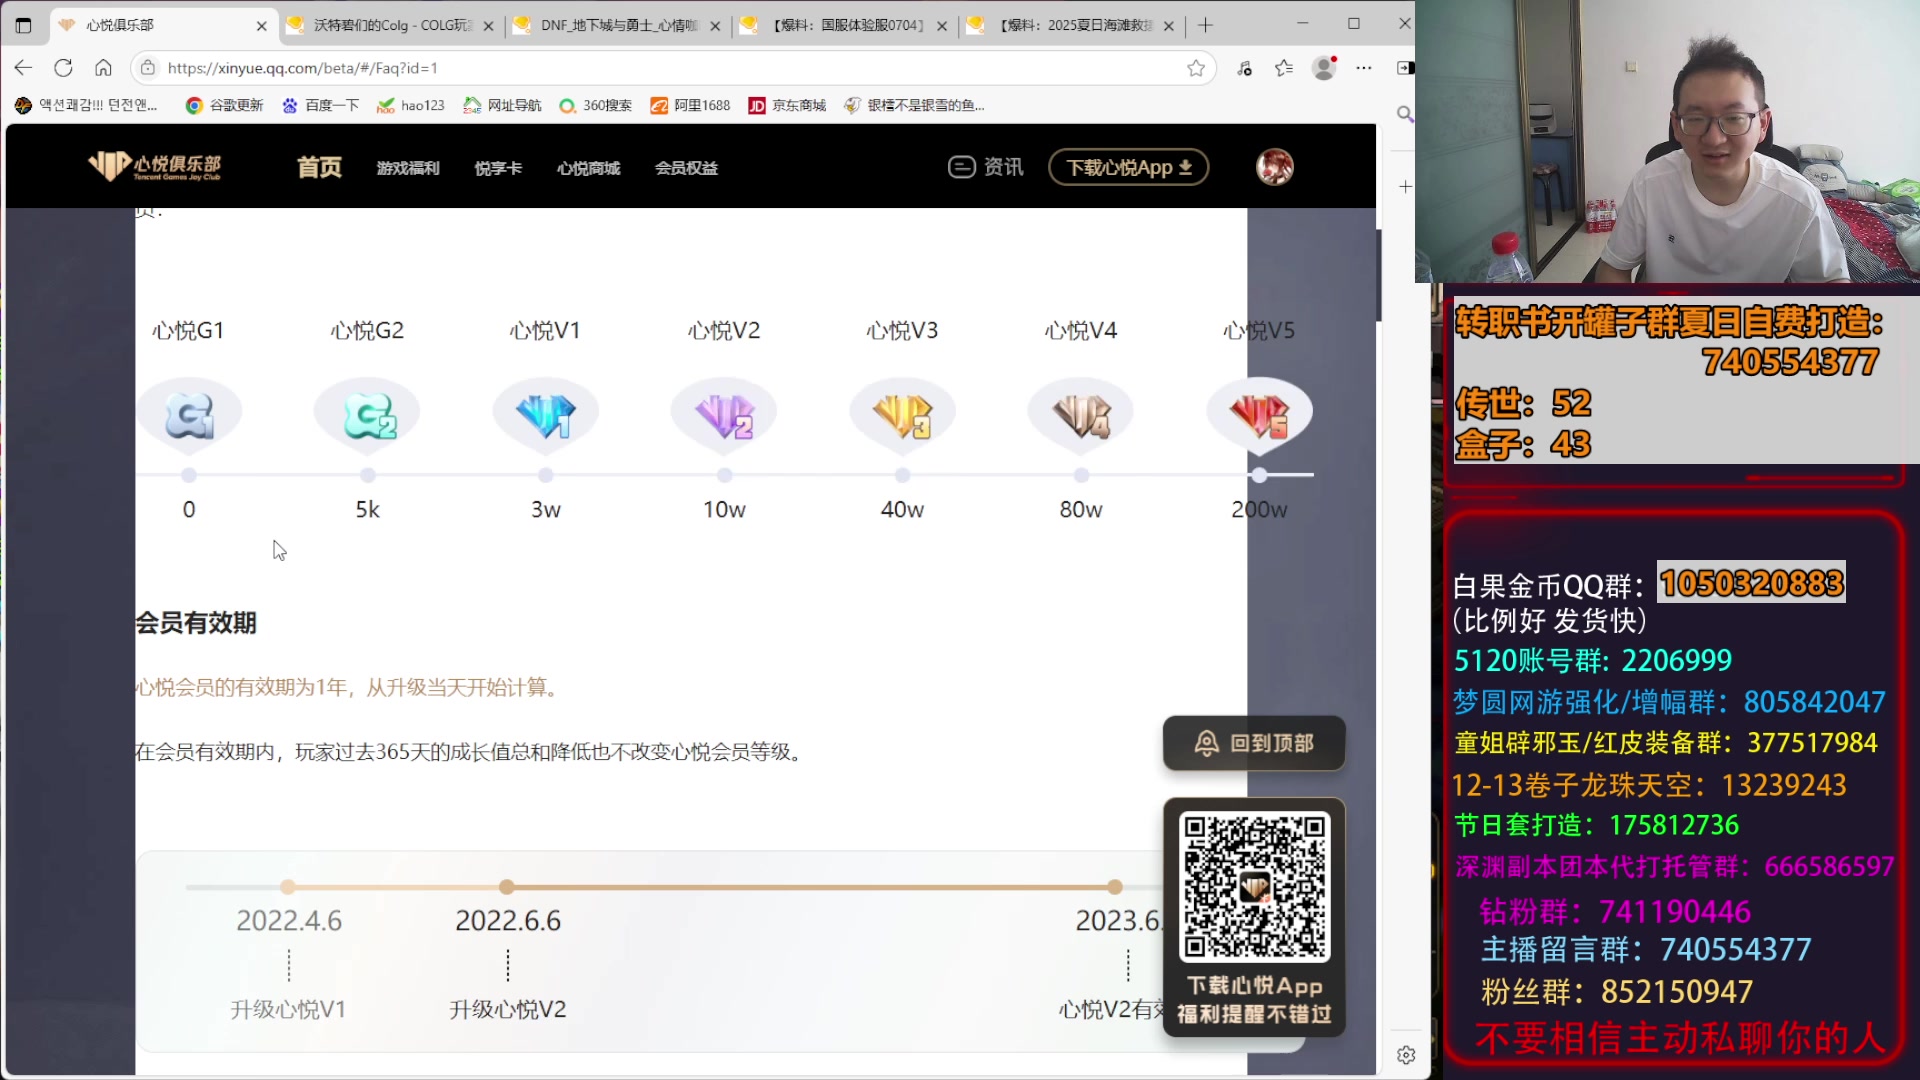Switch to DNF_地下城与勇士 tab

[617, 25]
